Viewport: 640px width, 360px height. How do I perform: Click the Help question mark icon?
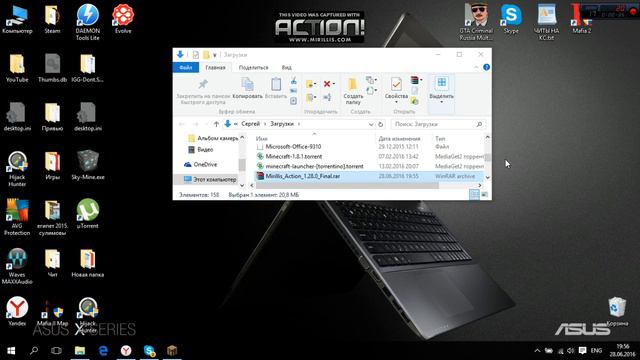[486, 67]
